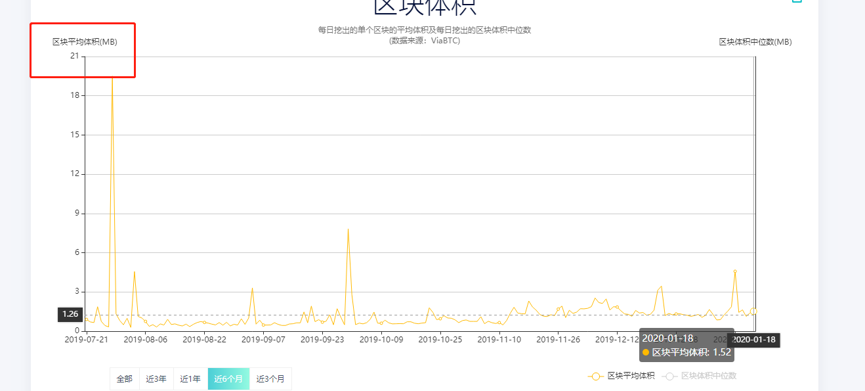This screenshot has height=391, width=865.
Task: Click the y-axis tick label 12
Action: click(74, 174)
